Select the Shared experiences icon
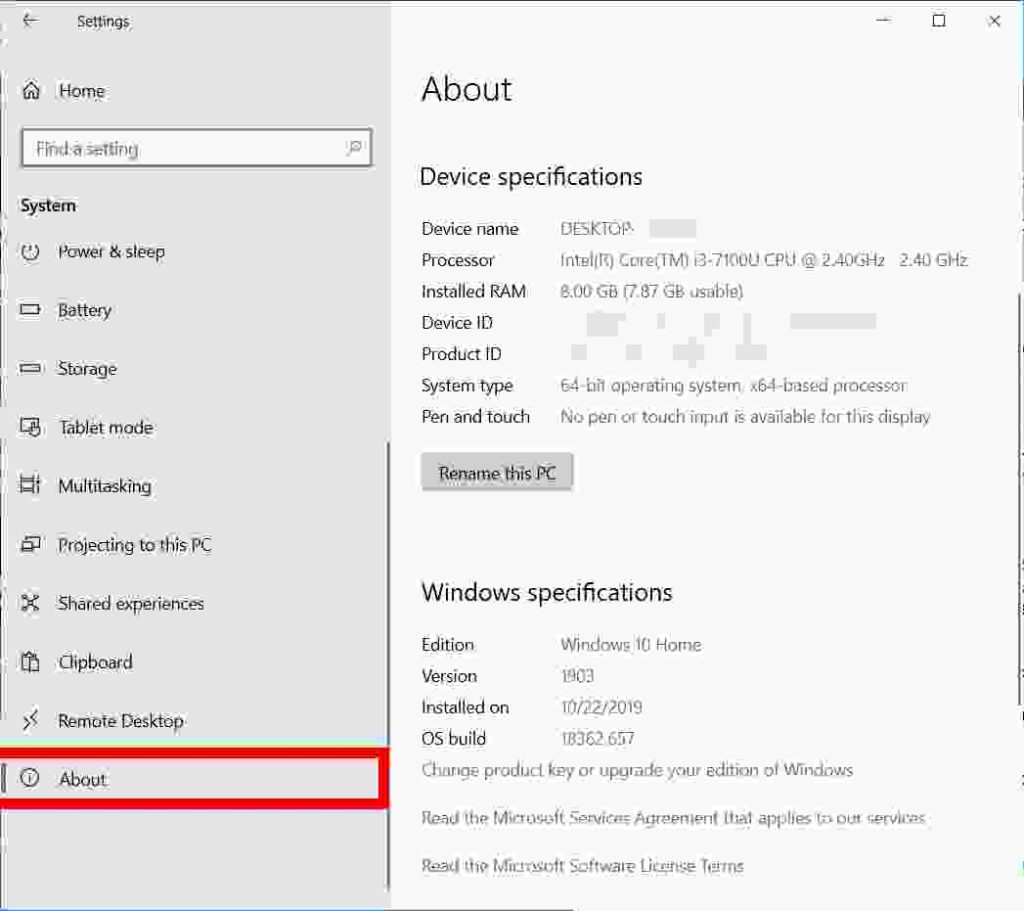The image size is (1024, 911). [30, 603]
